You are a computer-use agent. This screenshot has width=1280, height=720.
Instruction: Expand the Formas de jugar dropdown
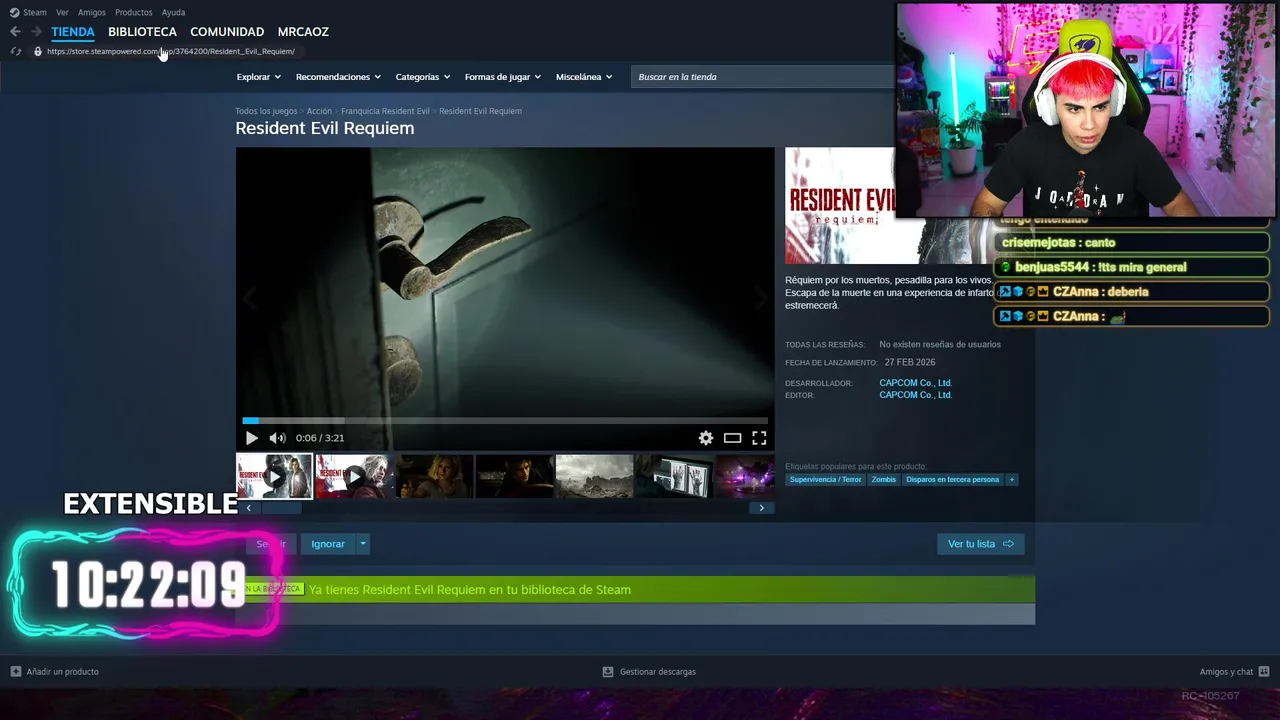coord(502,77)
